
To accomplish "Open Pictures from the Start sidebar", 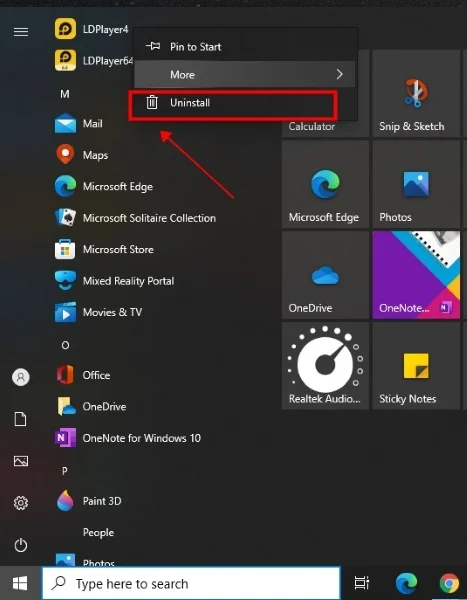I will (x=21, y=461).
